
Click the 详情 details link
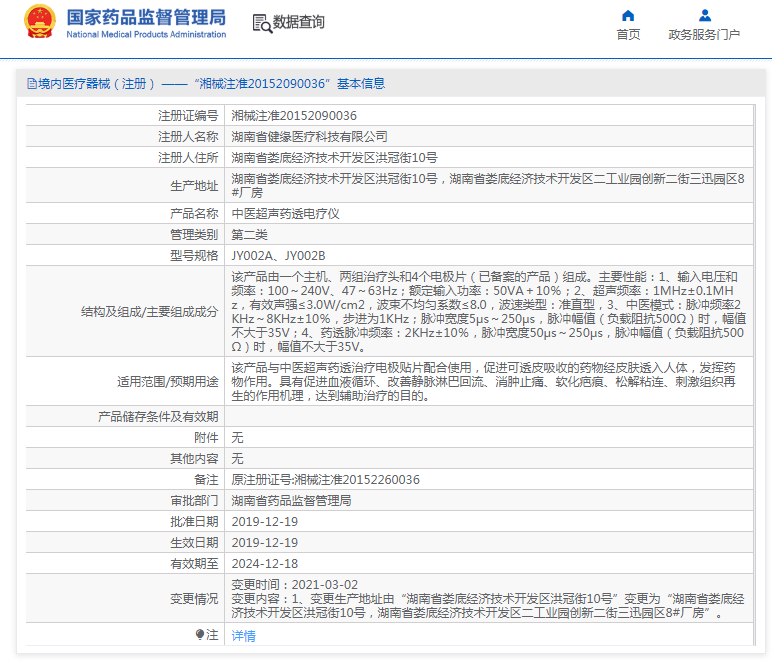click(x=243, y=635)
